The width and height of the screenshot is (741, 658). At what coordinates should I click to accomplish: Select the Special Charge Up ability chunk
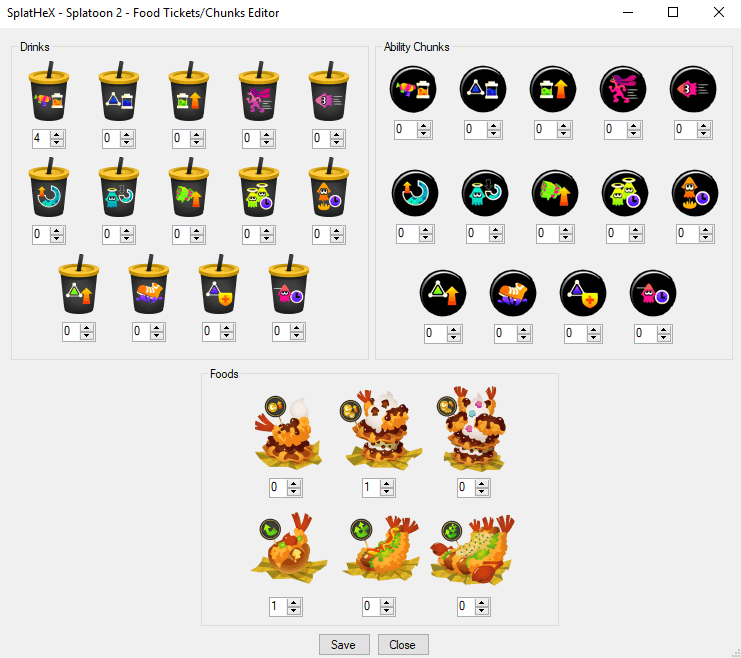415,193
